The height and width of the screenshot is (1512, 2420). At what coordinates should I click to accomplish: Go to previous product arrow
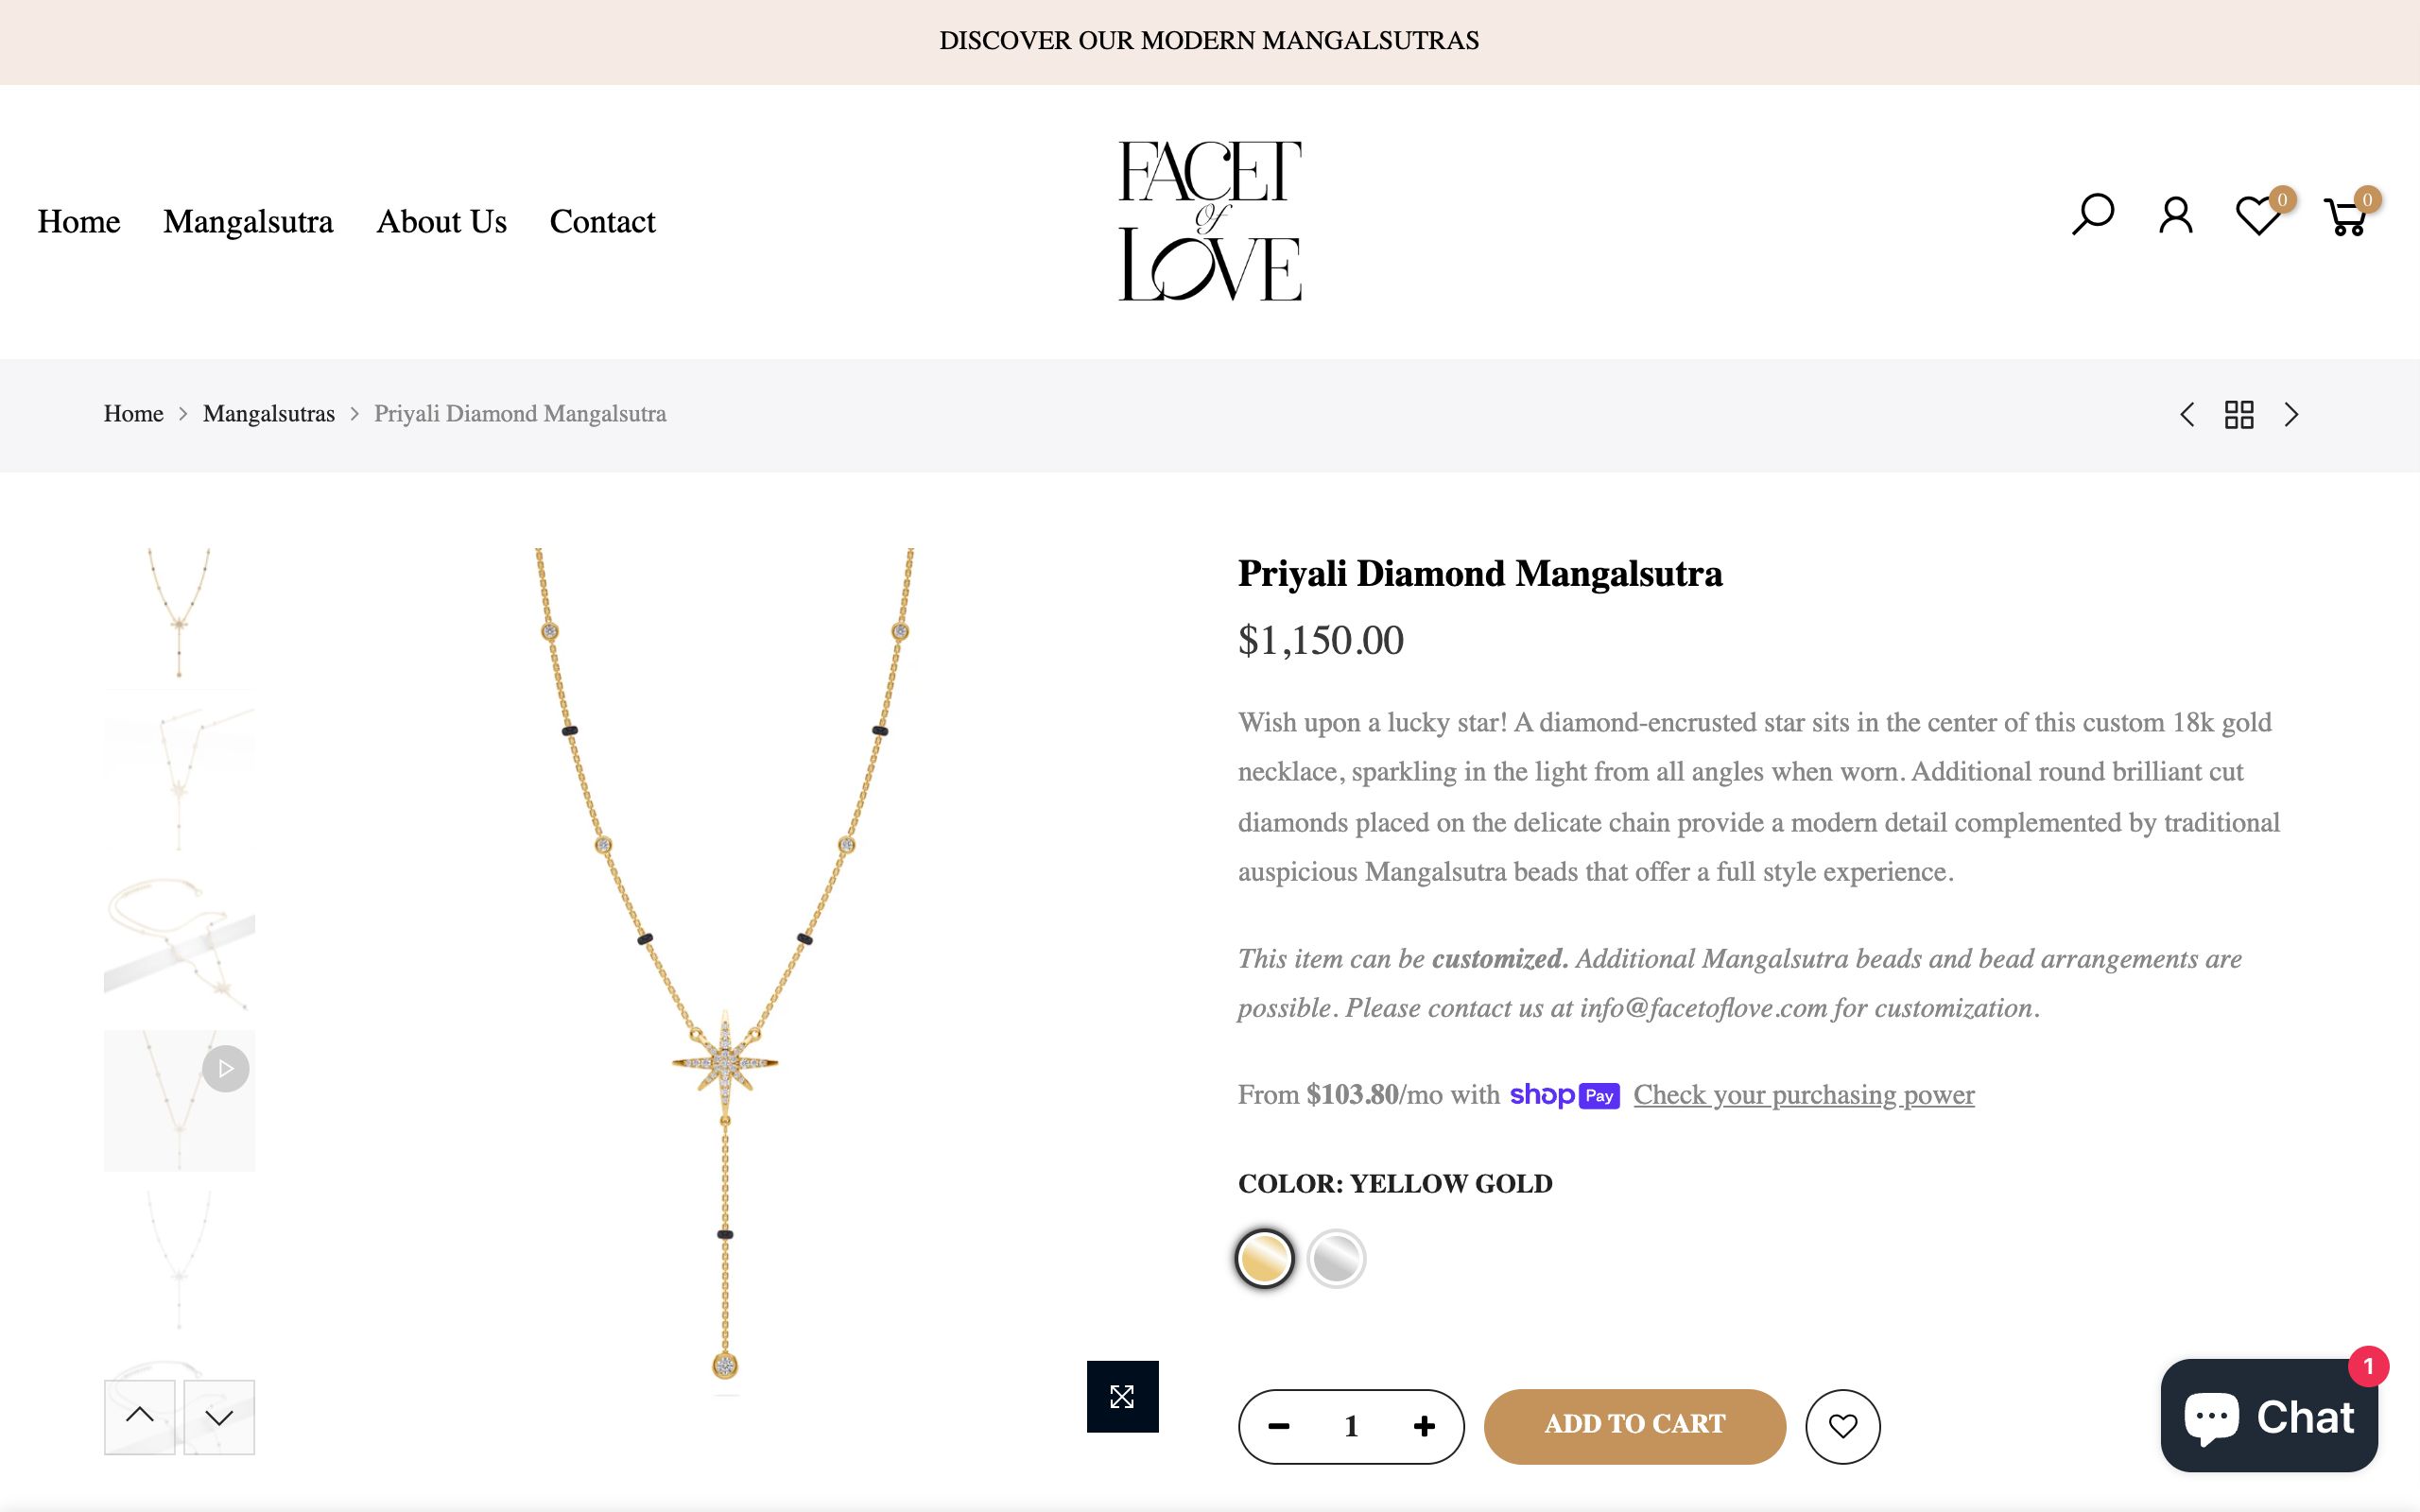2187,415
